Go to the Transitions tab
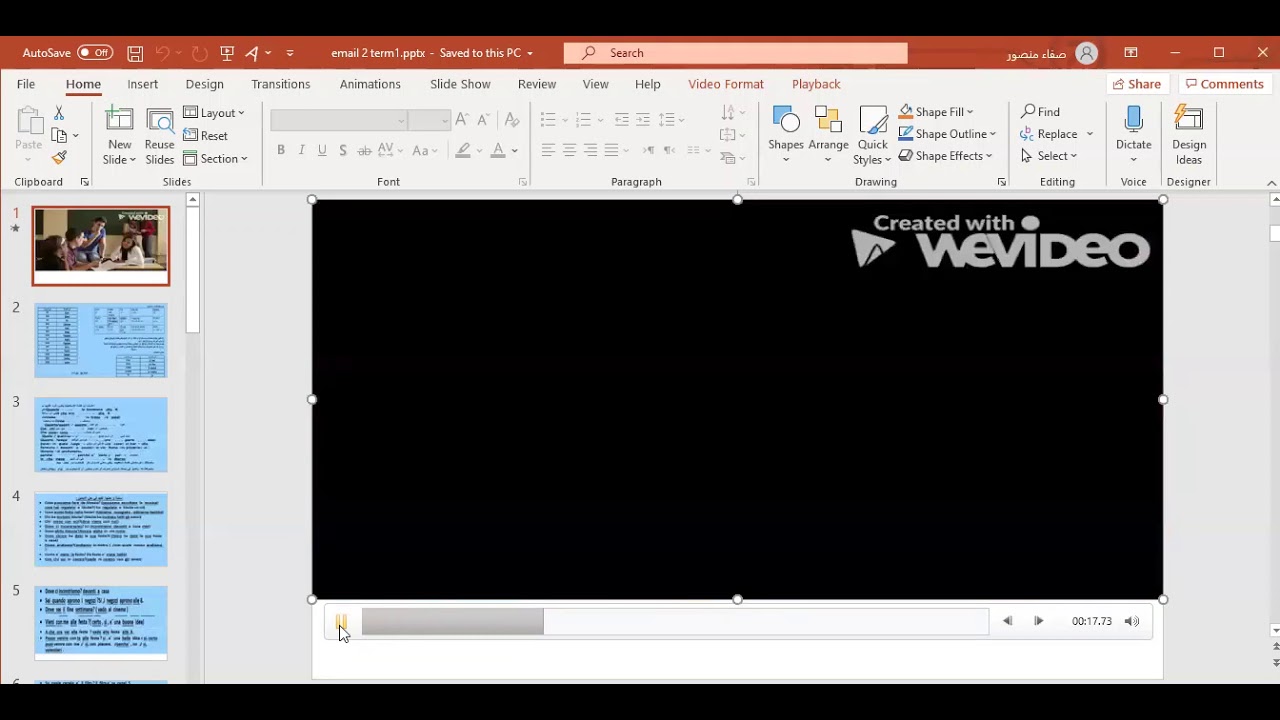This screenshot has height=720, width=1280. click(x=280, y=84)
